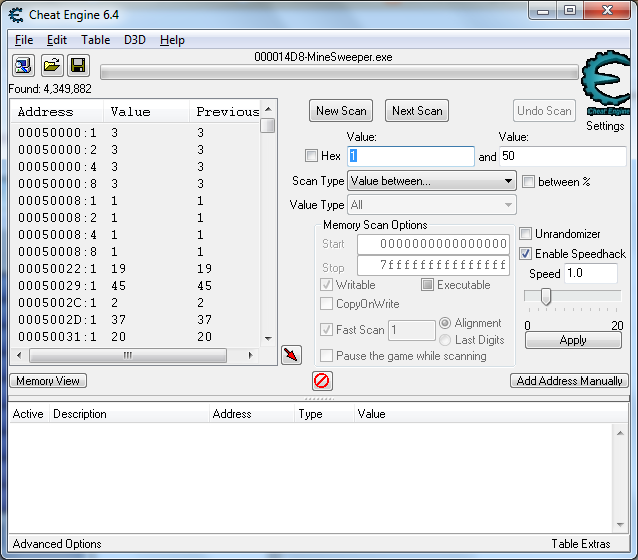Click results list scroll up arrow
Viewport: 638px width, 560px height.
point(268,109)
